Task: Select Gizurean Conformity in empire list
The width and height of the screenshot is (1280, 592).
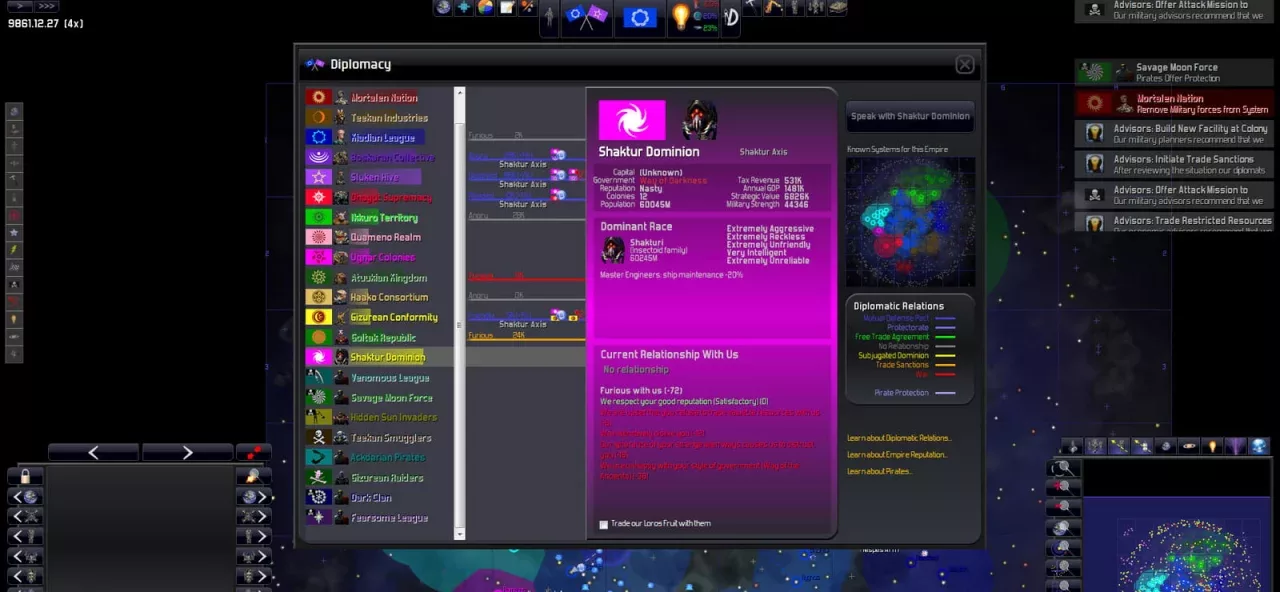Action: 379,317
